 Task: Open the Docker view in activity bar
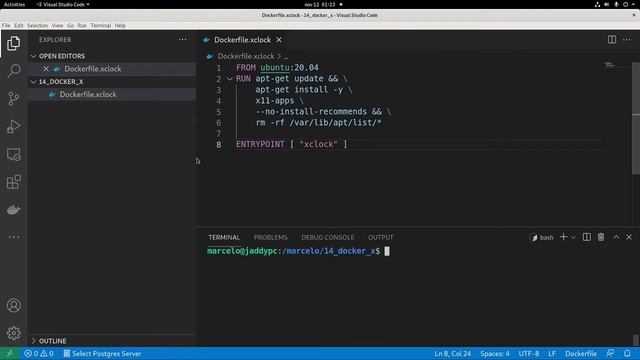(13, 210)
